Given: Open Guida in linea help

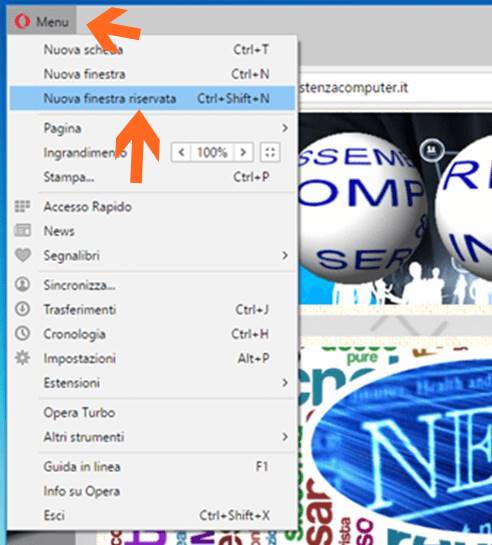Looking at the screenshot, I should coord(152,467).
